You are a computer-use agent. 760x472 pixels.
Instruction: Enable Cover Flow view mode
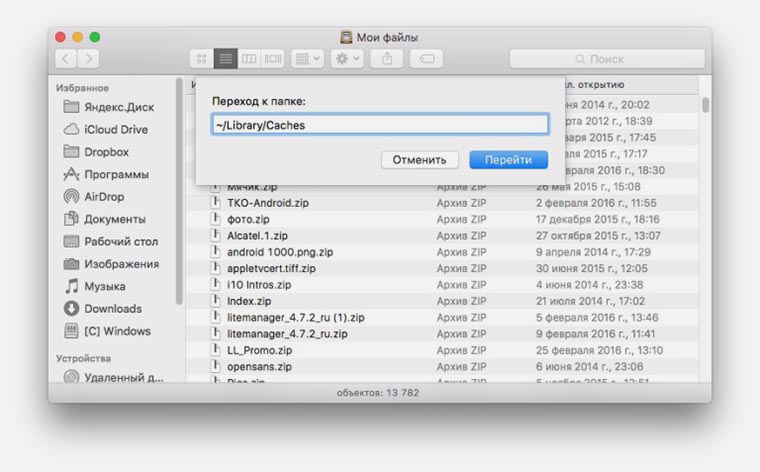coord(273,59)
